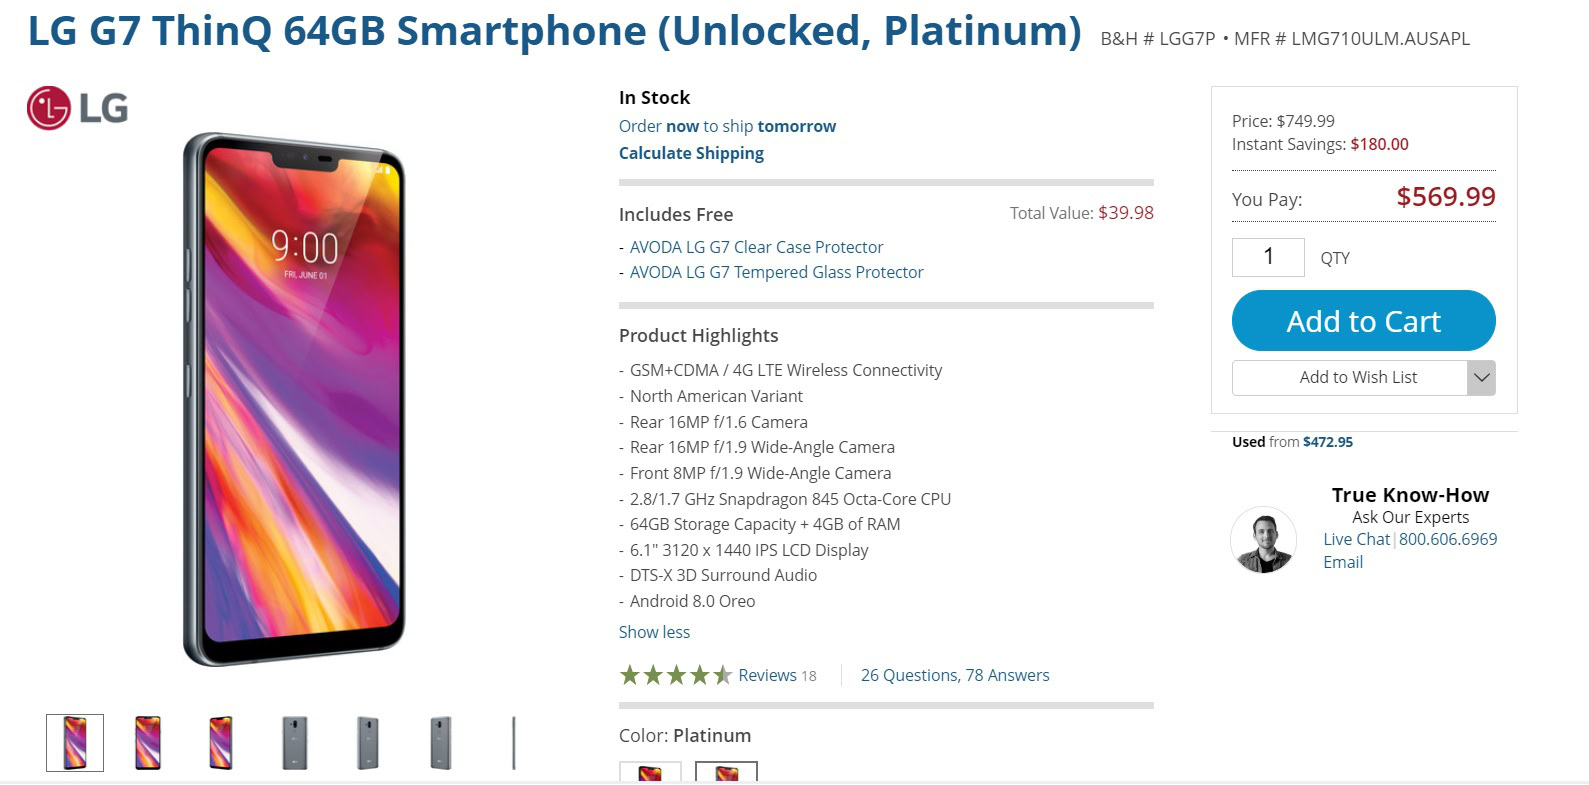
Task: Click the expert's profile photo
Action: (1263, 539)
